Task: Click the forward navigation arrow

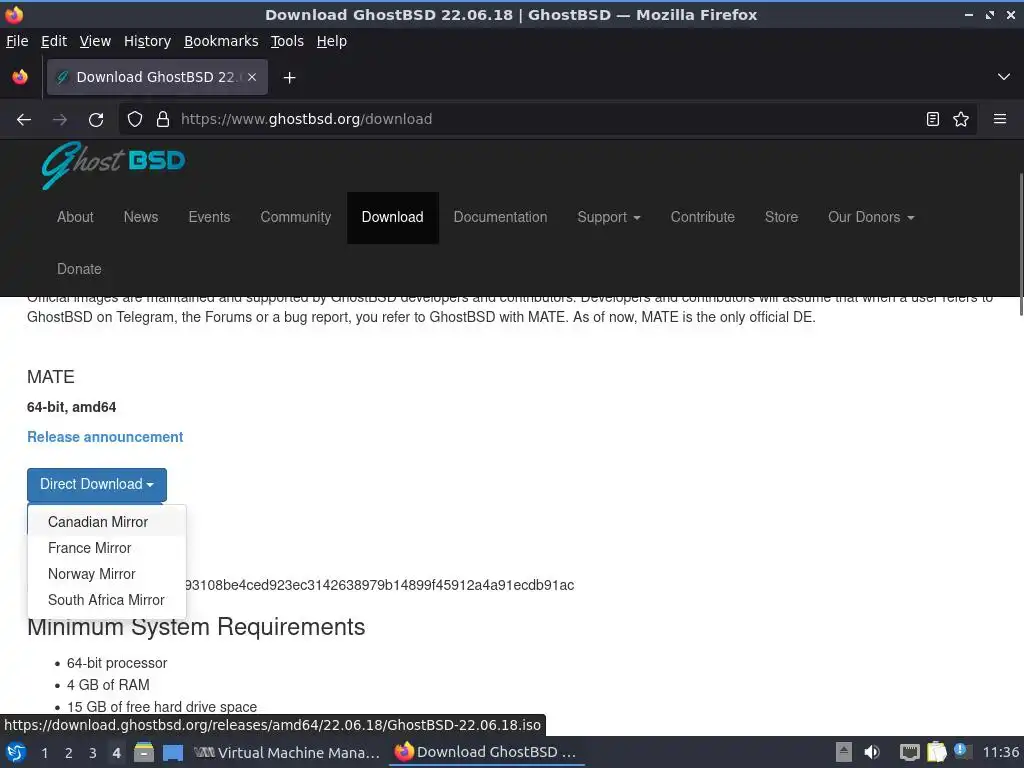Action: pos(59,120)
